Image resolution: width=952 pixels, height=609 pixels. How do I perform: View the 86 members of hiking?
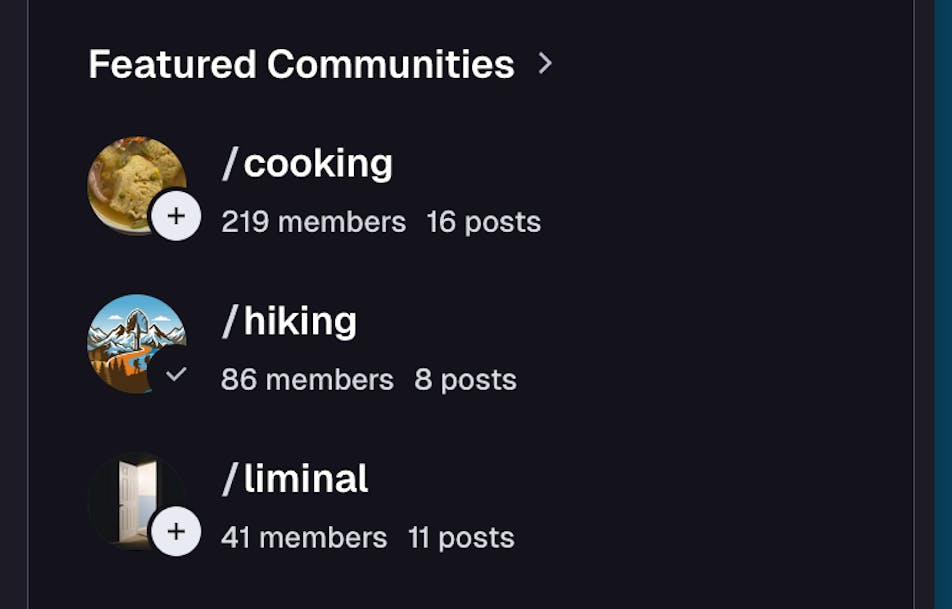pos(307,380)
